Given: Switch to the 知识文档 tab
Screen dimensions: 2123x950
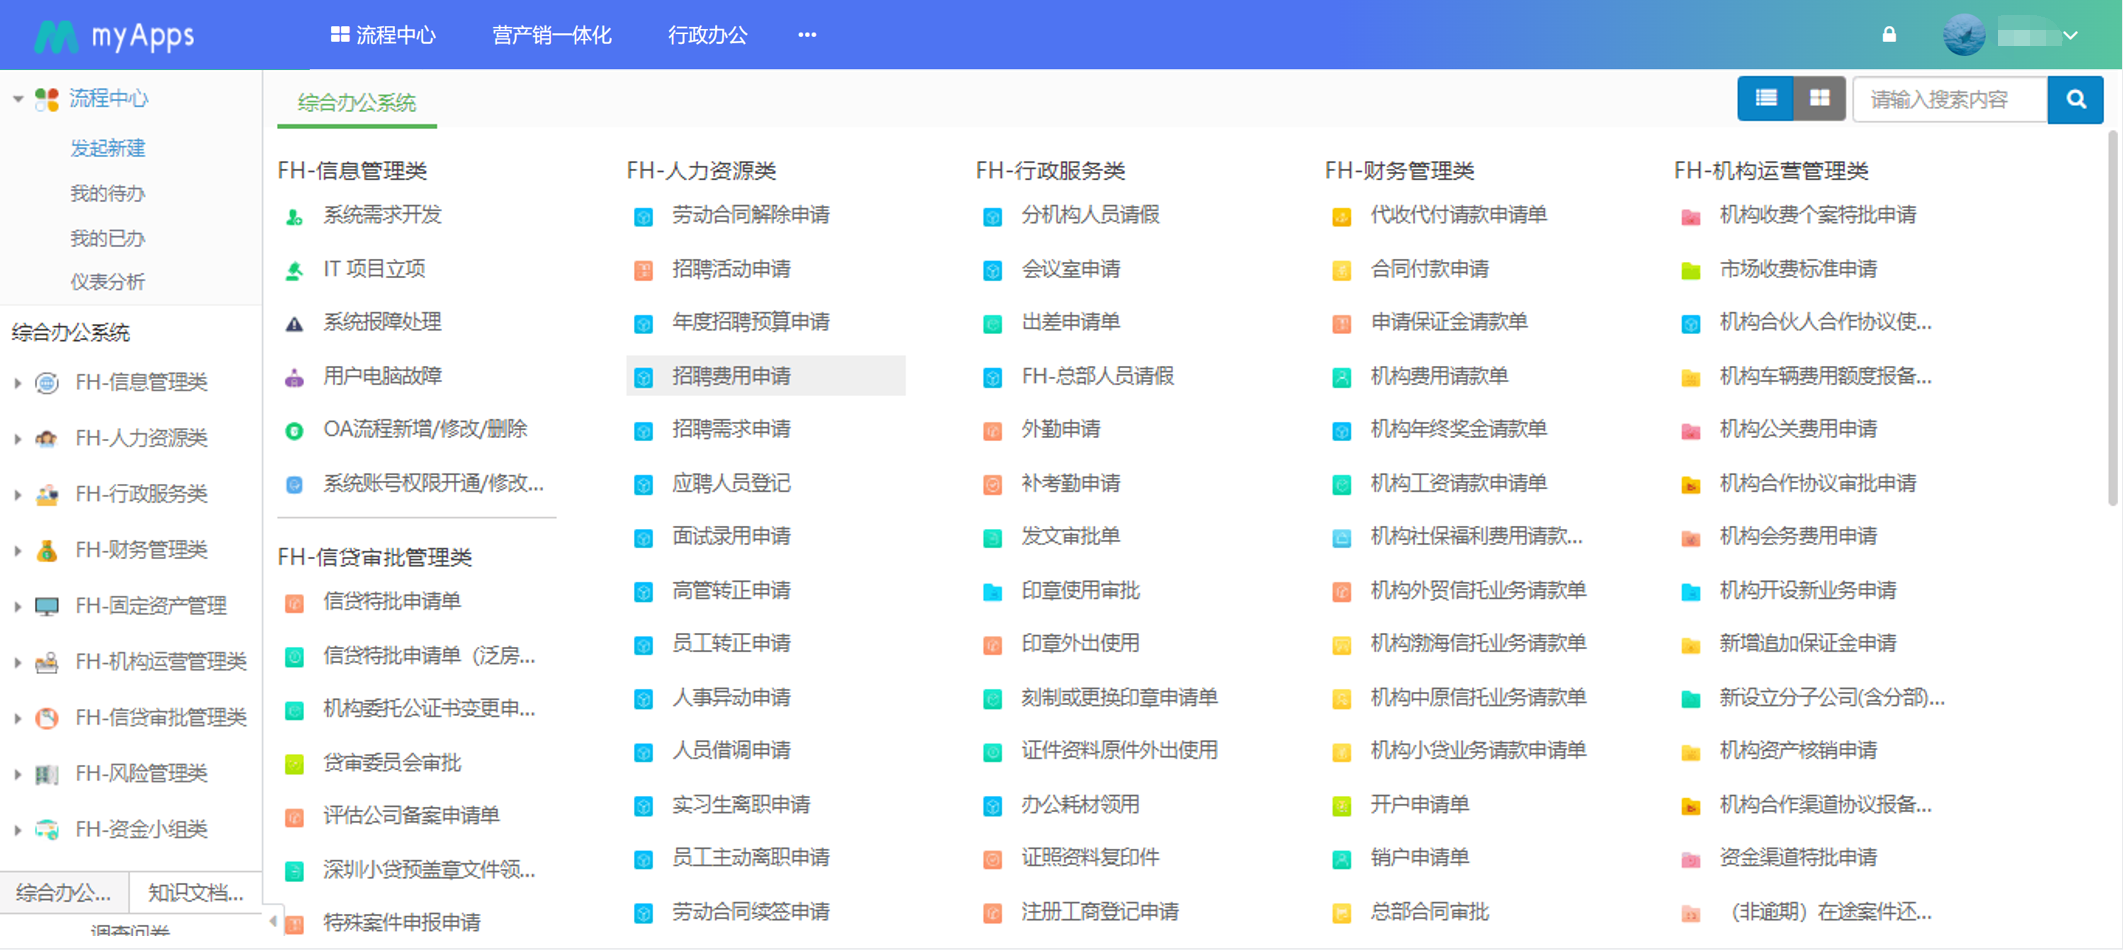Looking at the screenshot, I should click(196, 891).
